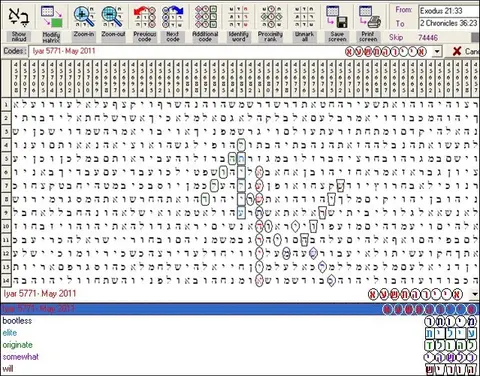Image resolution: width=480 pixels, height=376 pixels.
Task: Go to Previous code
Action: click(145, 17)
